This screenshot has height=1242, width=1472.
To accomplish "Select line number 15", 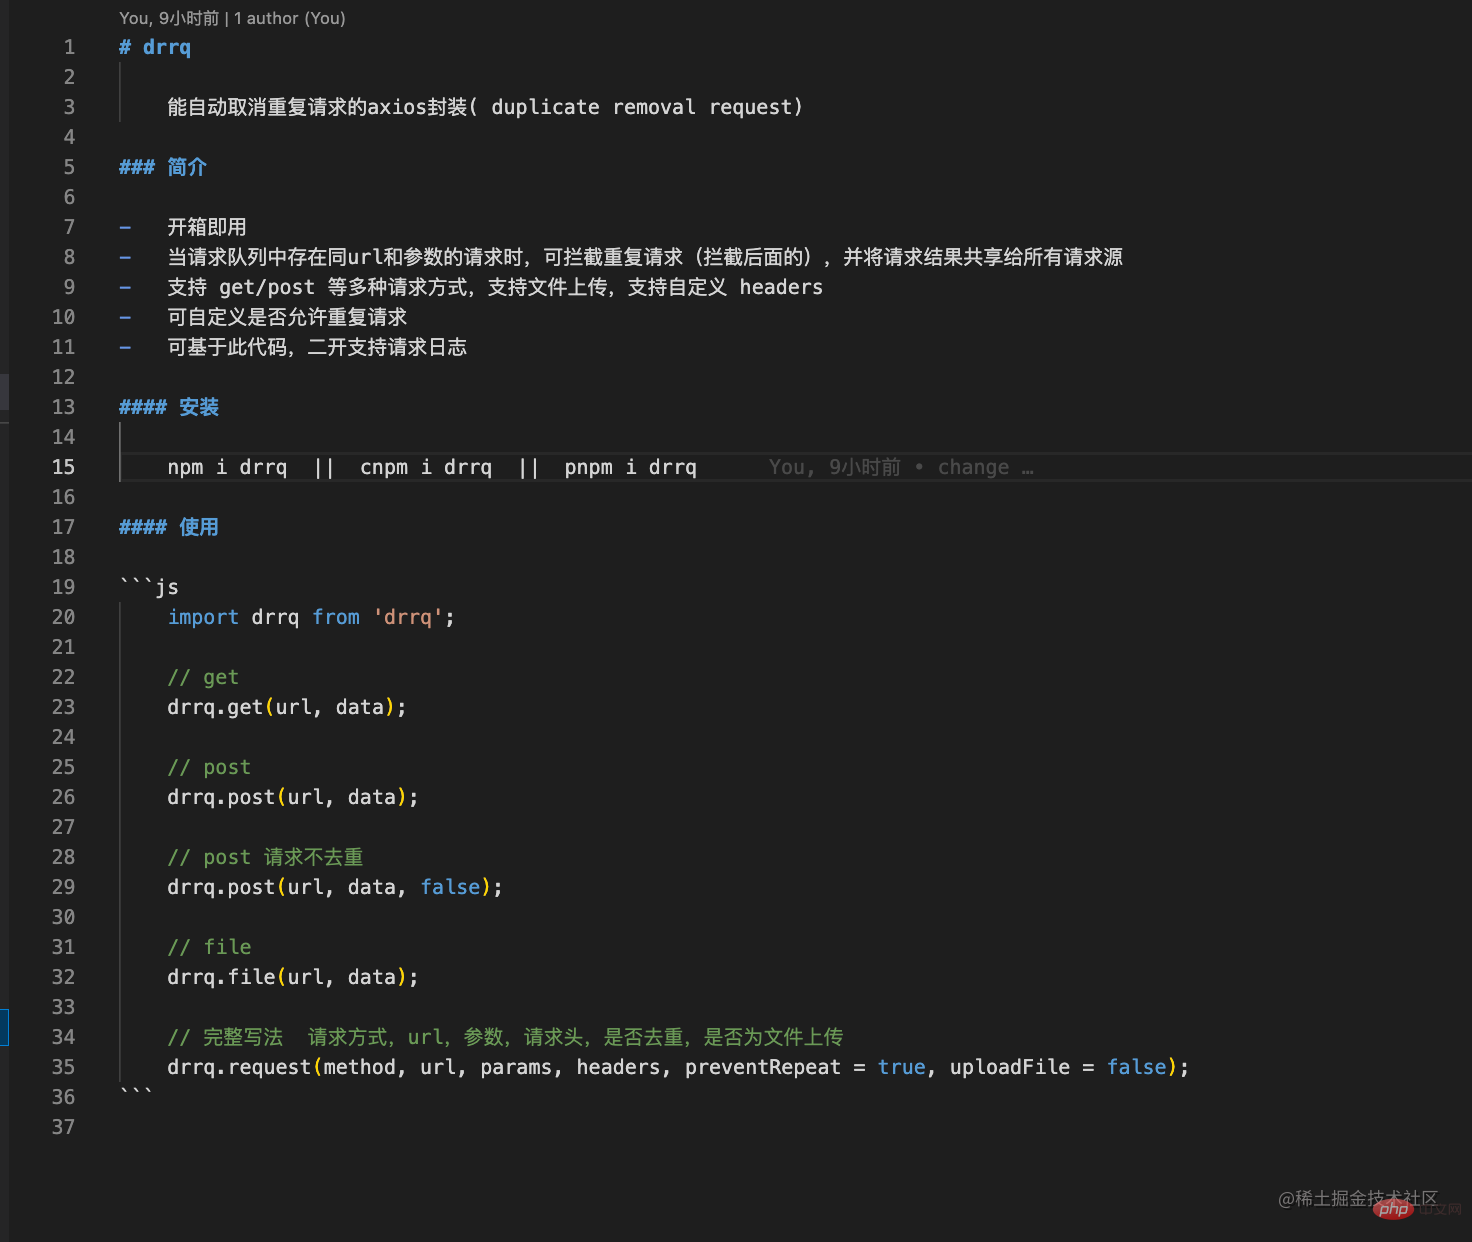I will pyautogui.click(x=63, y=466).
